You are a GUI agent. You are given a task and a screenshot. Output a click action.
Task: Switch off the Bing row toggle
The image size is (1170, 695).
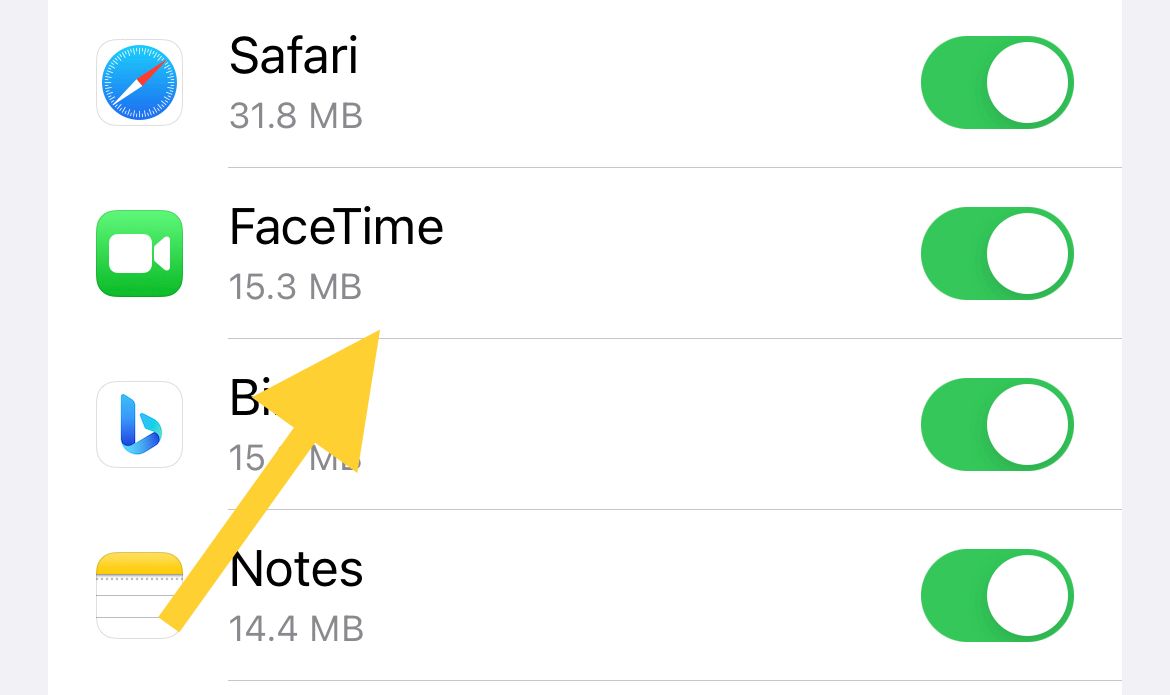click(997, 424)
